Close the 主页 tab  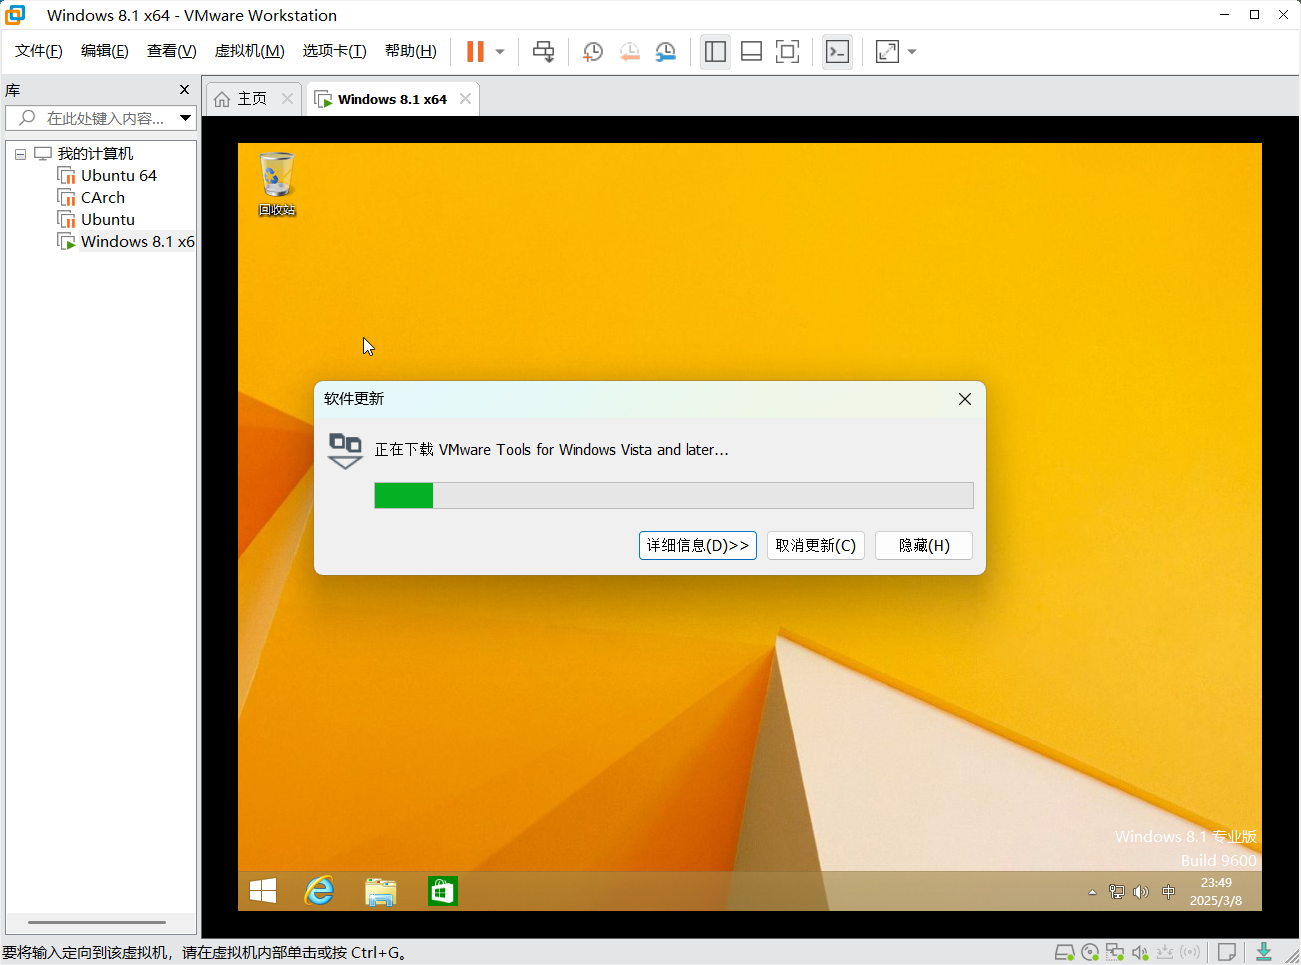click(287, 99)
